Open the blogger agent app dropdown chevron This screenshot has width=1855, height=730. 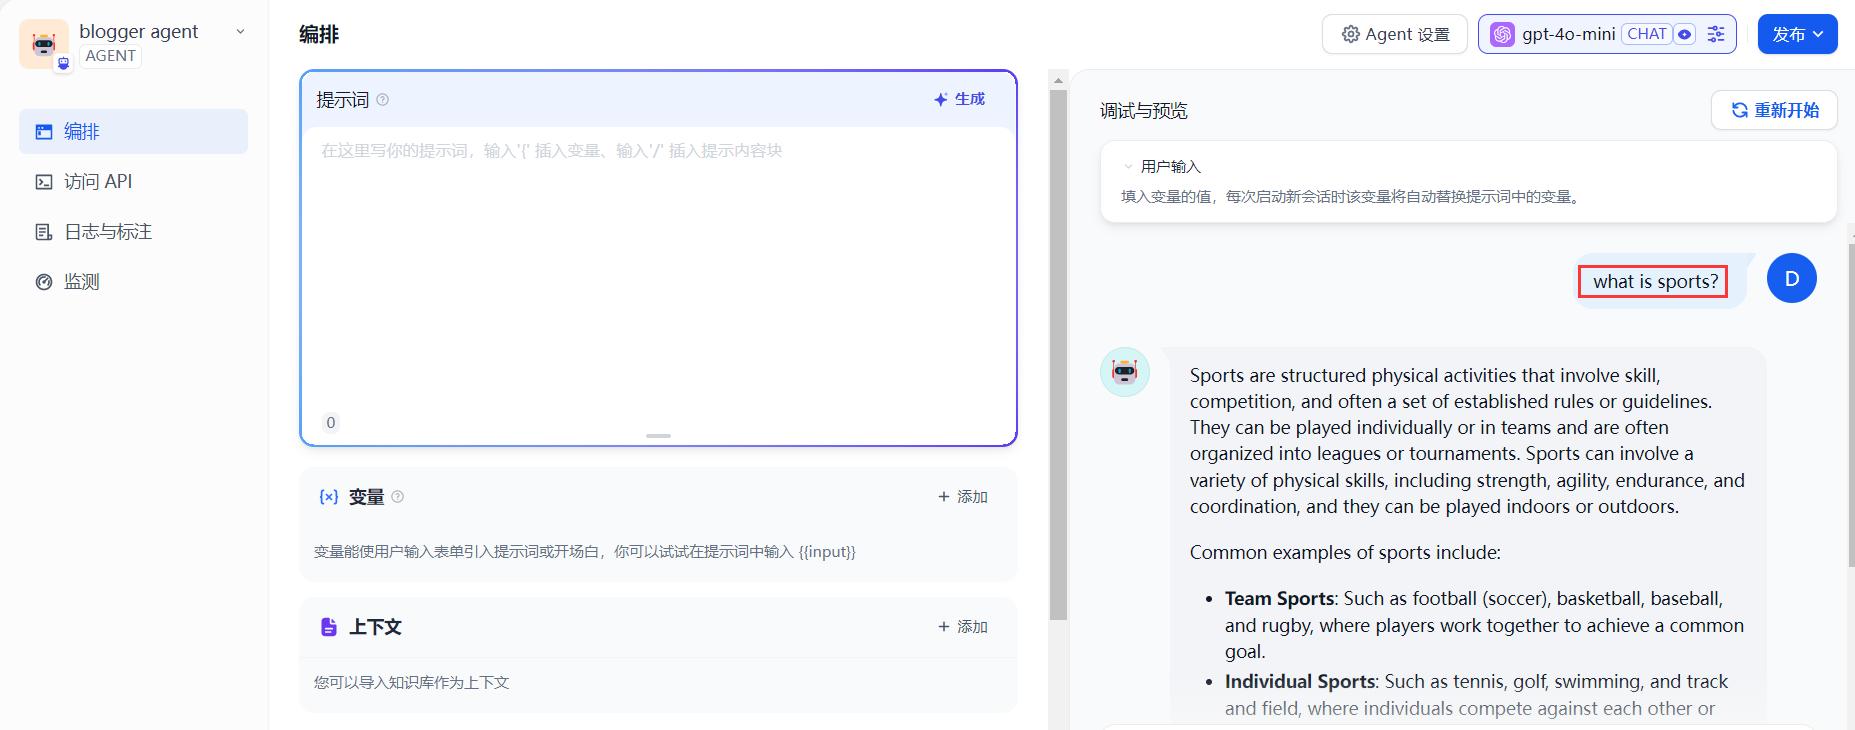coord(240,32)
